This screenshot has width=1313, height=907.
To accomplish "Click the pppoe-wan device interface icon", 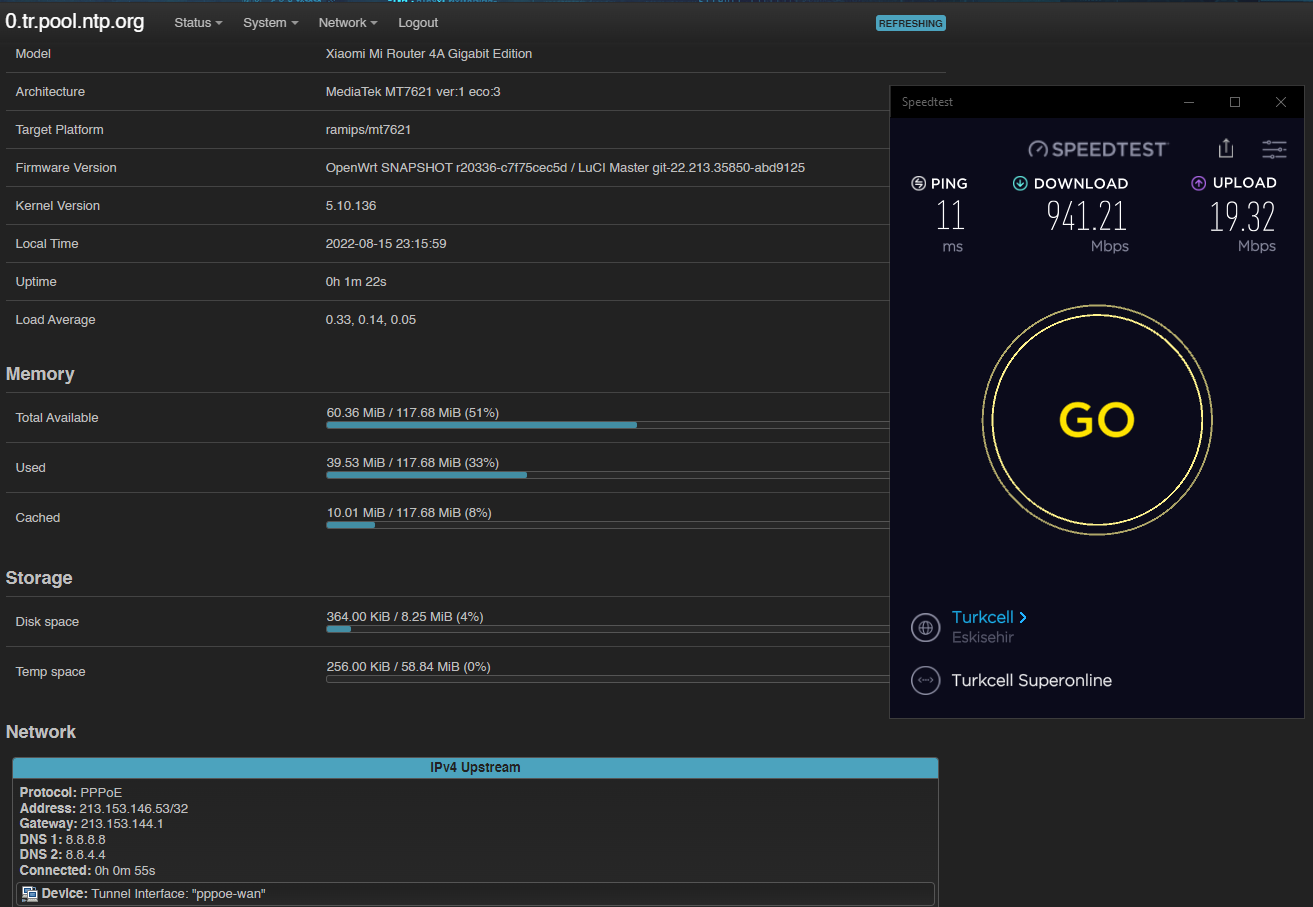I will pyautogui.click(x=30, y=893).
